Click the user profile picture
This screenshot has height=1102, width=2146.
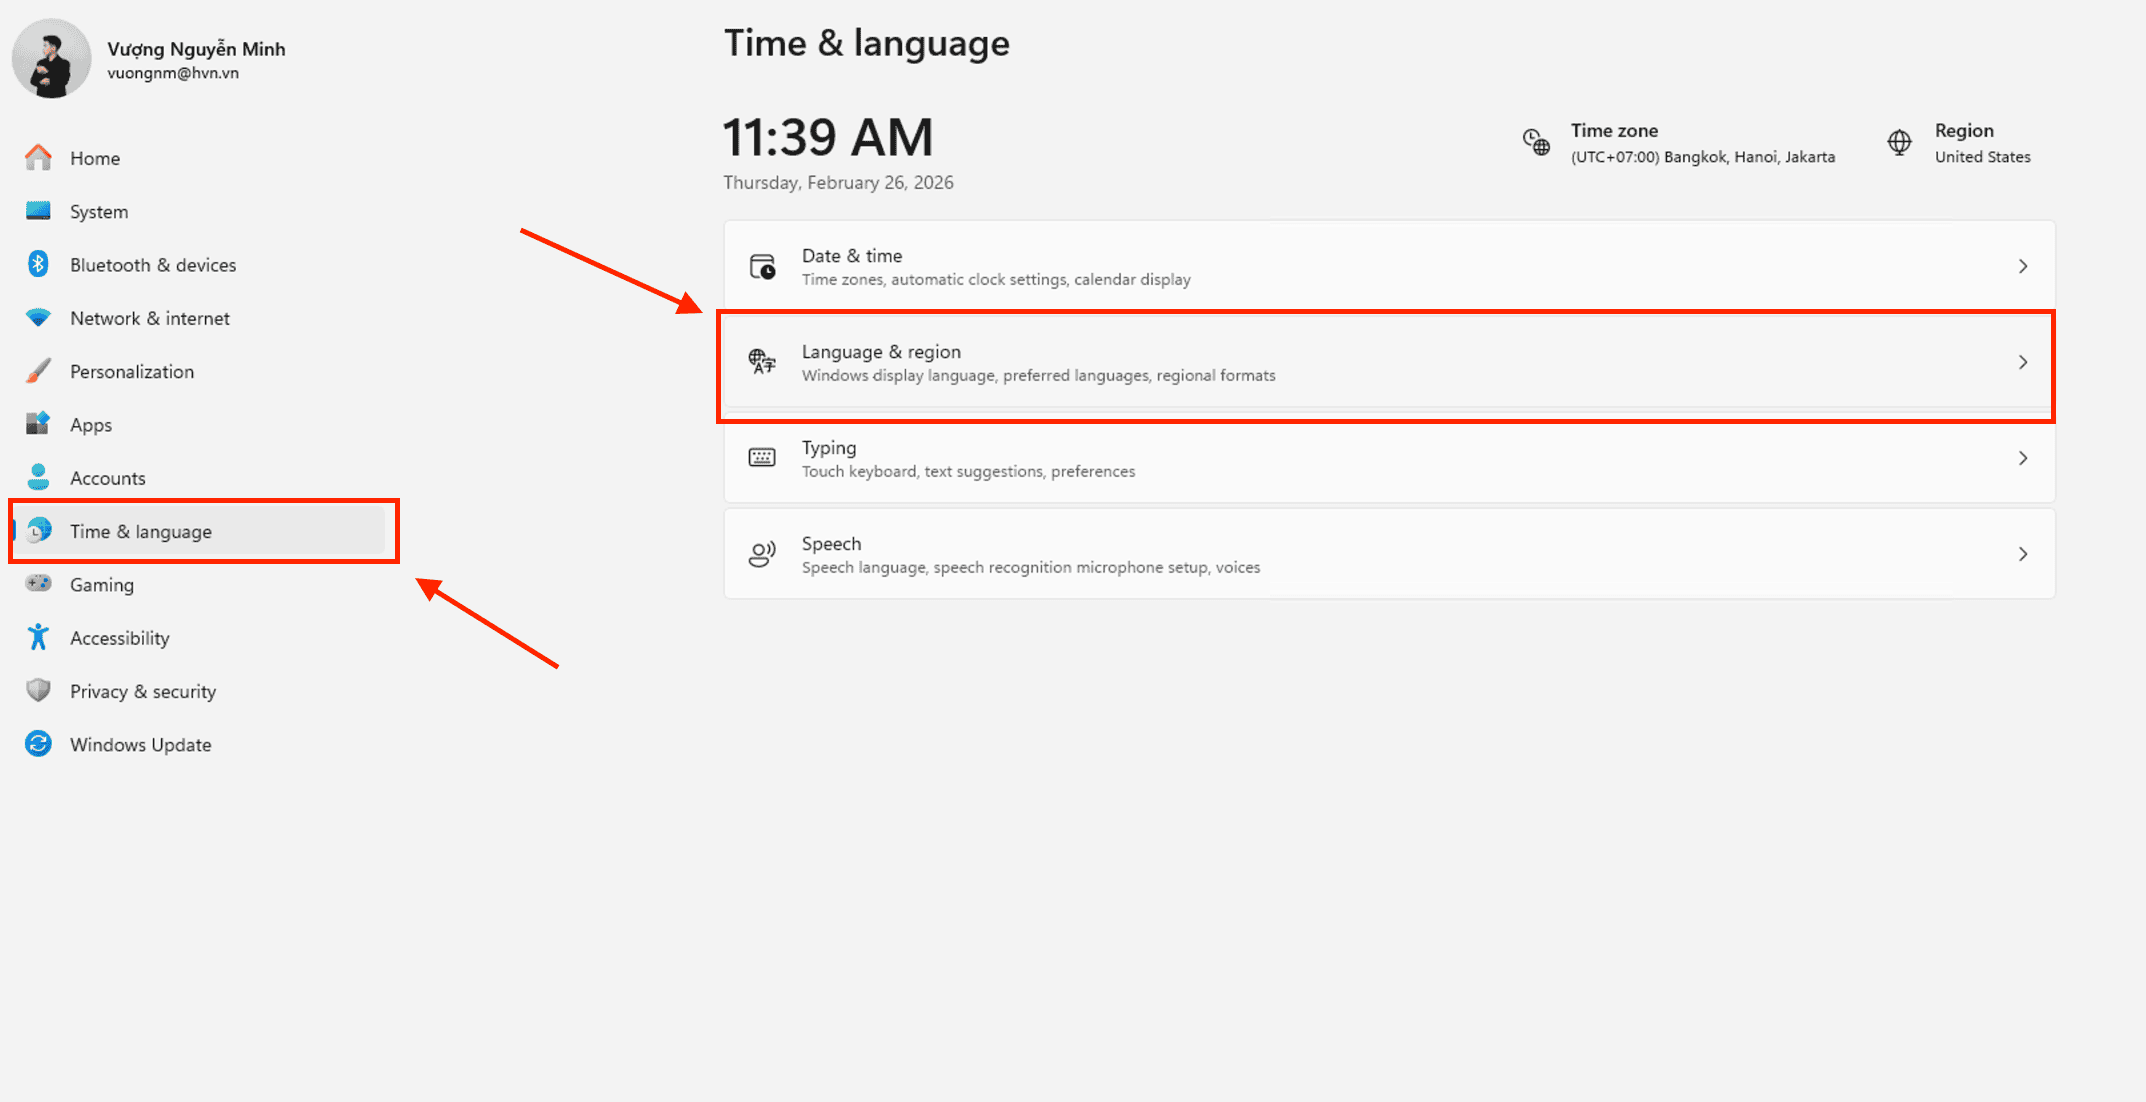51,59
